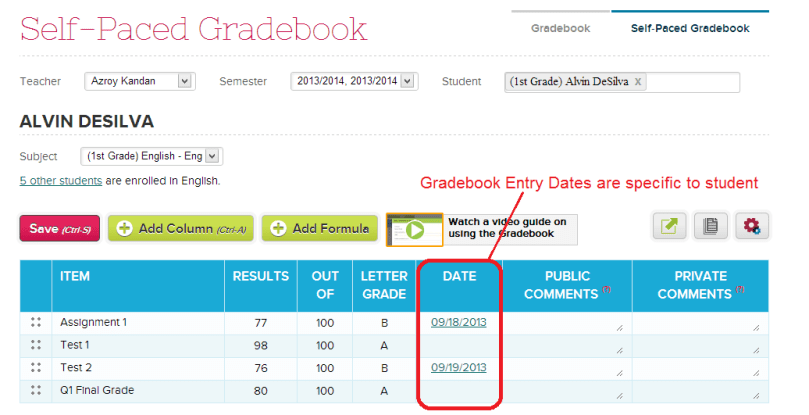The image size is (809, 415).
Task: Grab the drag handle for Q1 Final Grade
Action: [36, 390]
